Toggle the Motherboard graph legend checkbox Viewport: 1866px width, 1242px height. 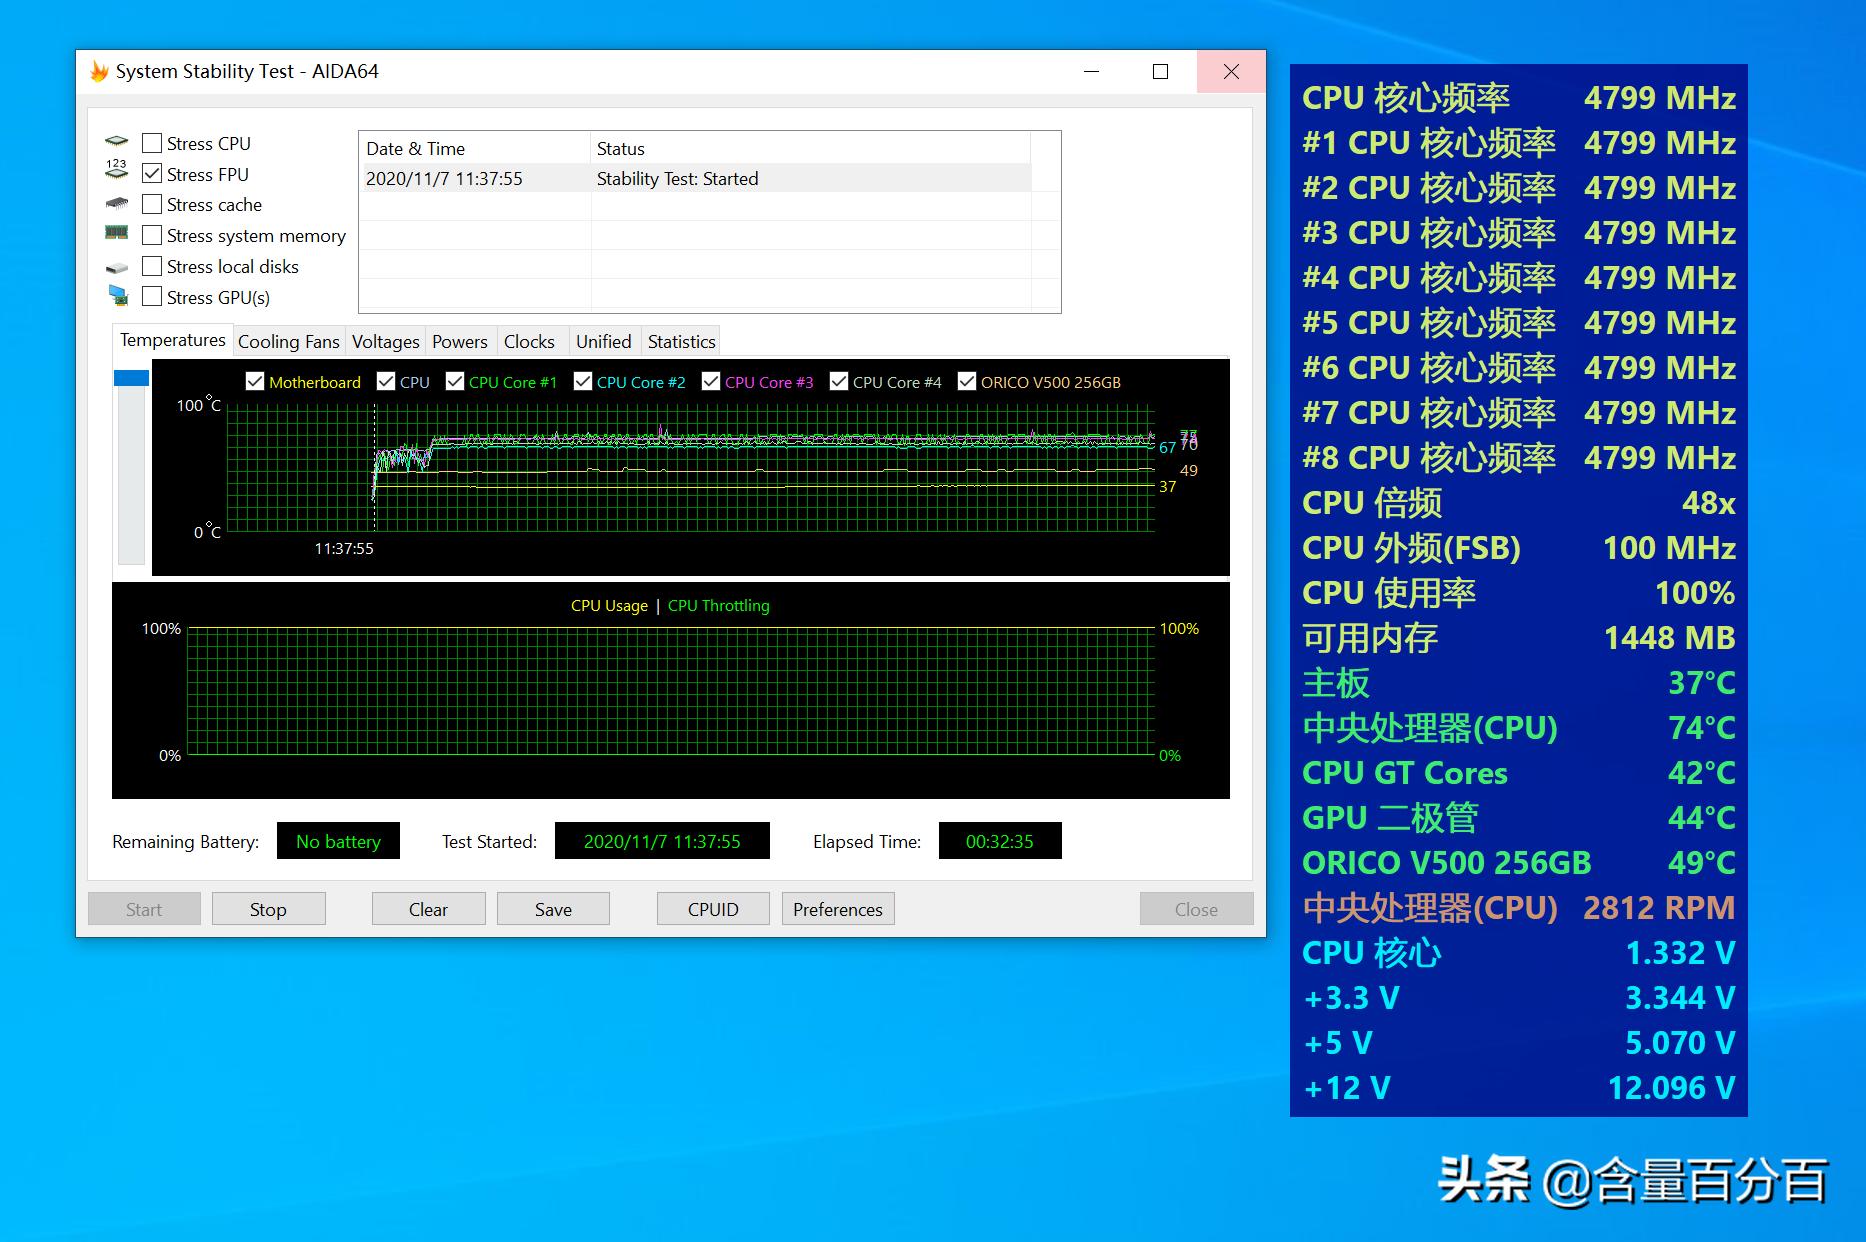coord(257,381)
